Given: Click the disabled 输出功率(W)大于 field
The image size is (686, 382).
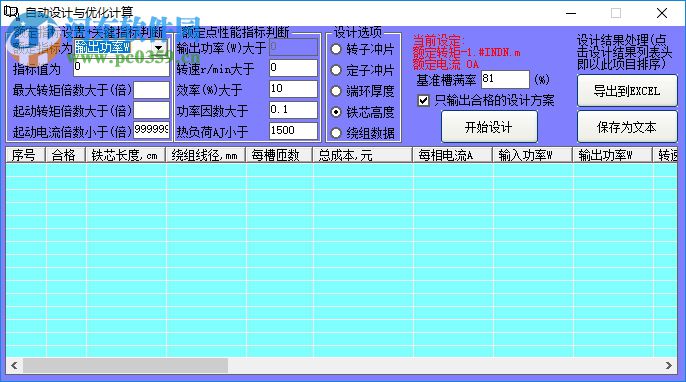Looking at the screenshot, I should [x=293, y=47].
